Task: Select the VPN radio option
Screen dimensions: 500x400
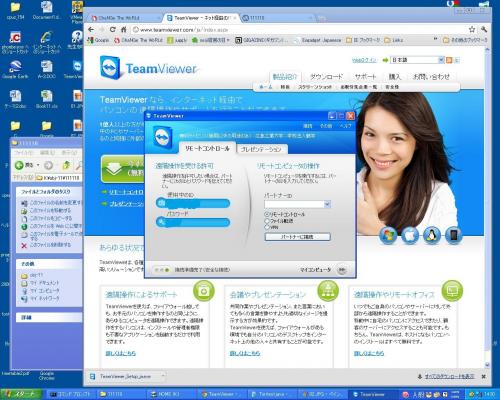Action: (x=267, y=227)
